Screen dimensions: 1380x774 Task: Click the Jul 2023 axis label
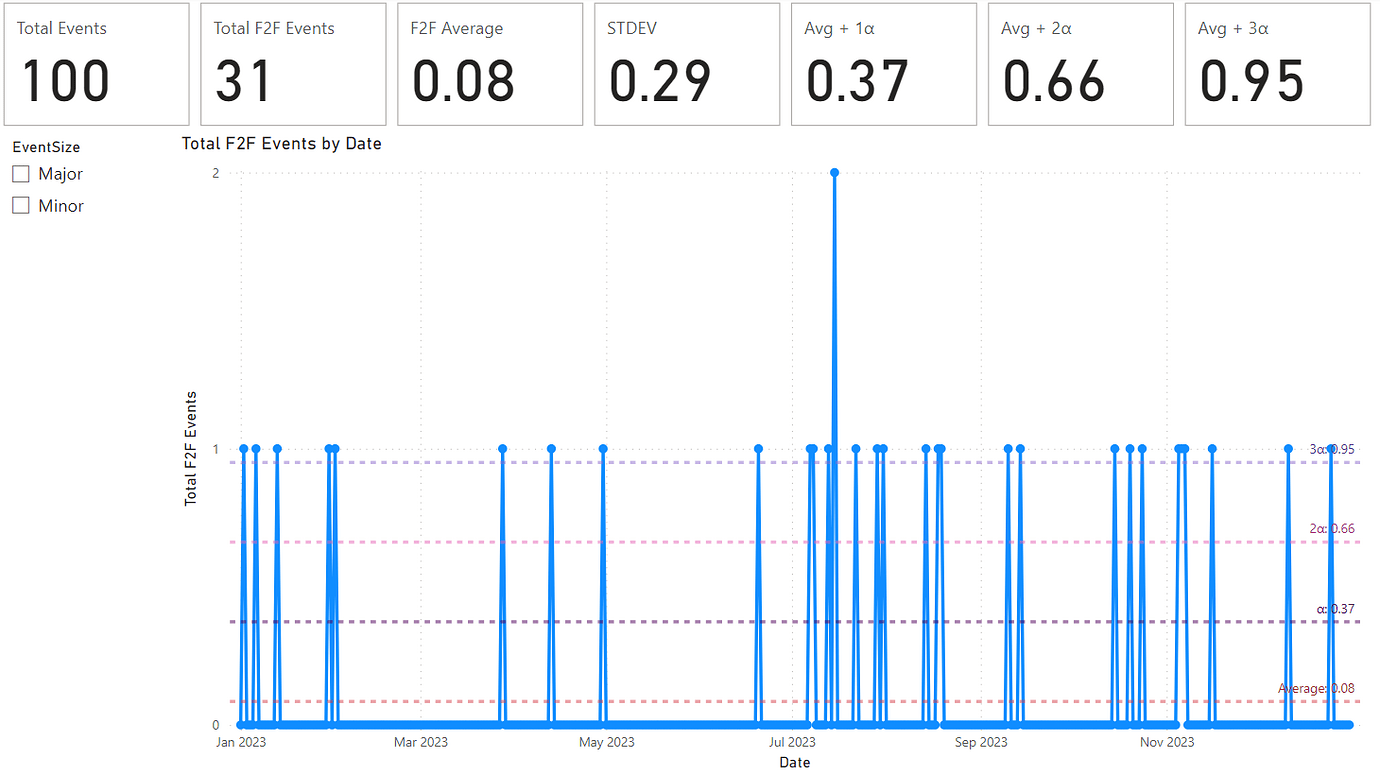793,742
